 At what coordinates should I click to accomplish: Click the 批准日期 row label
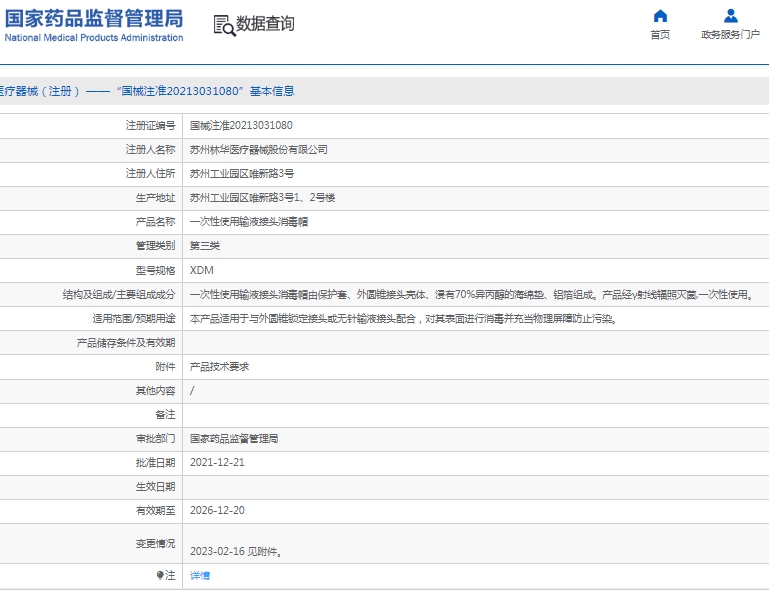(155, 463)
